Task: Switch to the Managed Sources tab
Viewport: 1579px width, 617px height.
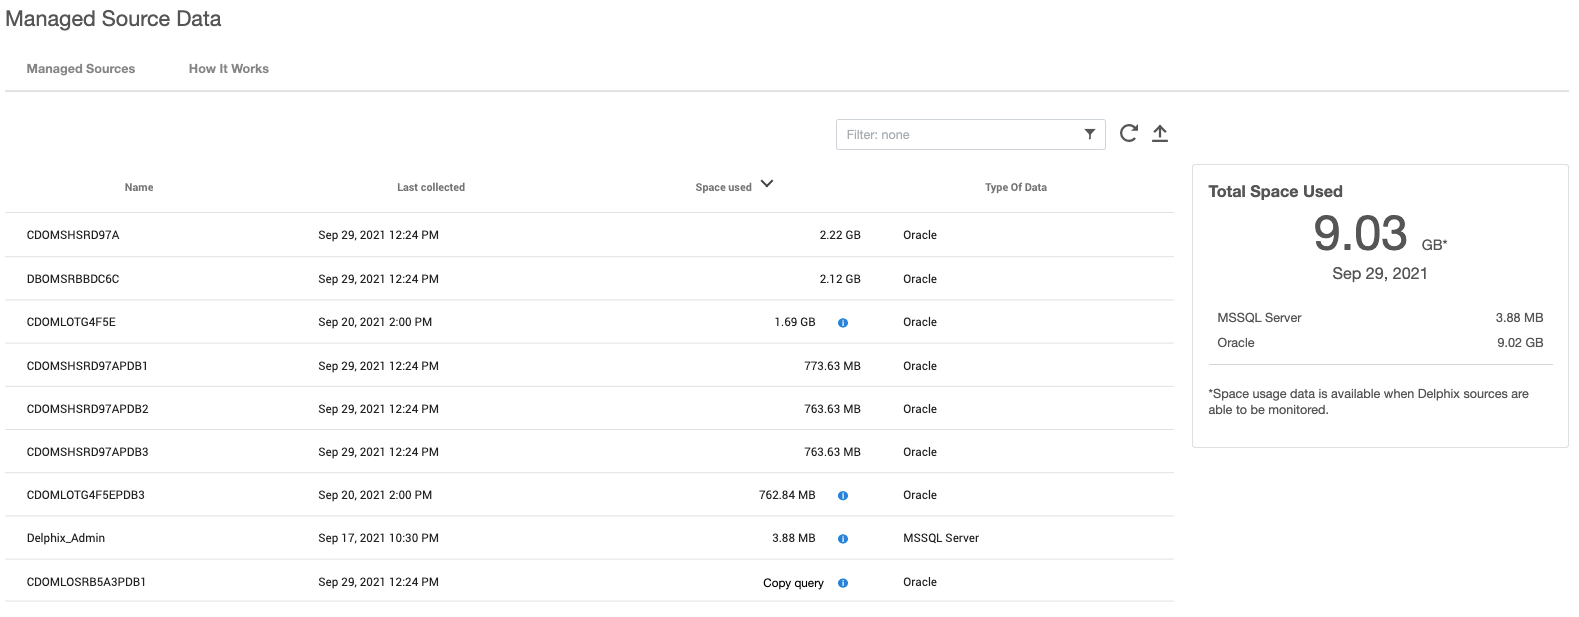Action: pos(81,69)
